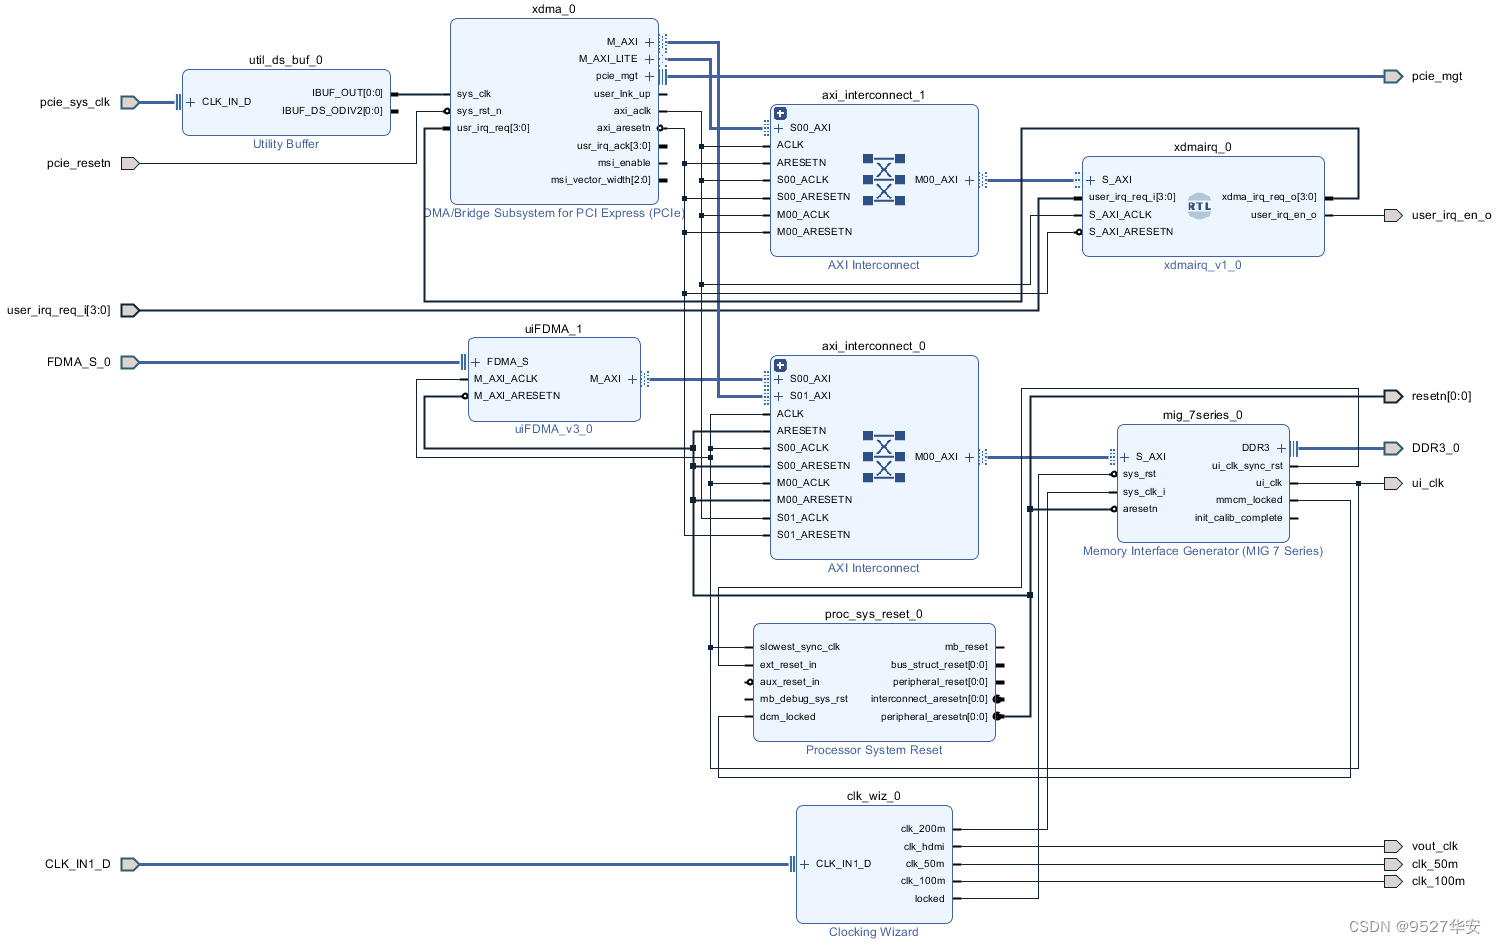Click the xdma_irq_req_o[3:0] pin
The width and height of the screenshot is (1496, 944).
pos(1269,197)
